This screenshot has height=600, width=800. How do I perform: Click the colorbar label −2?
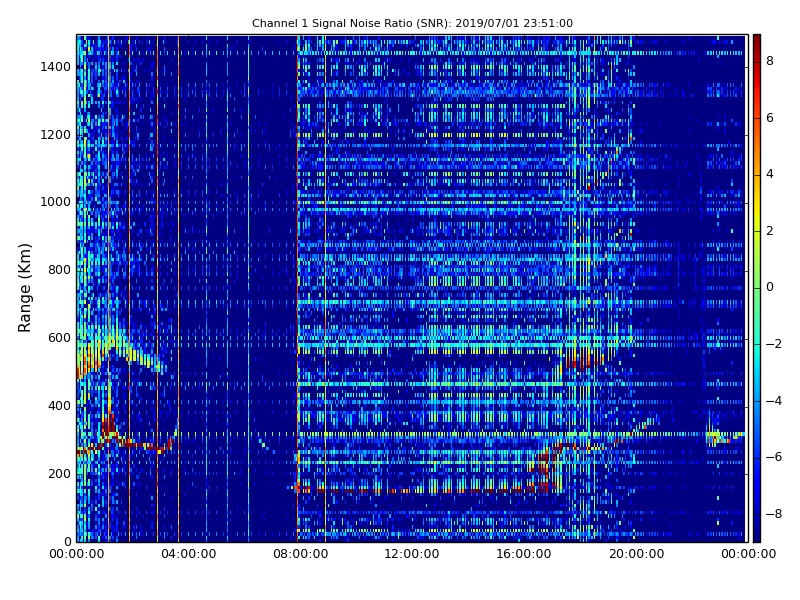coord(774,344)
